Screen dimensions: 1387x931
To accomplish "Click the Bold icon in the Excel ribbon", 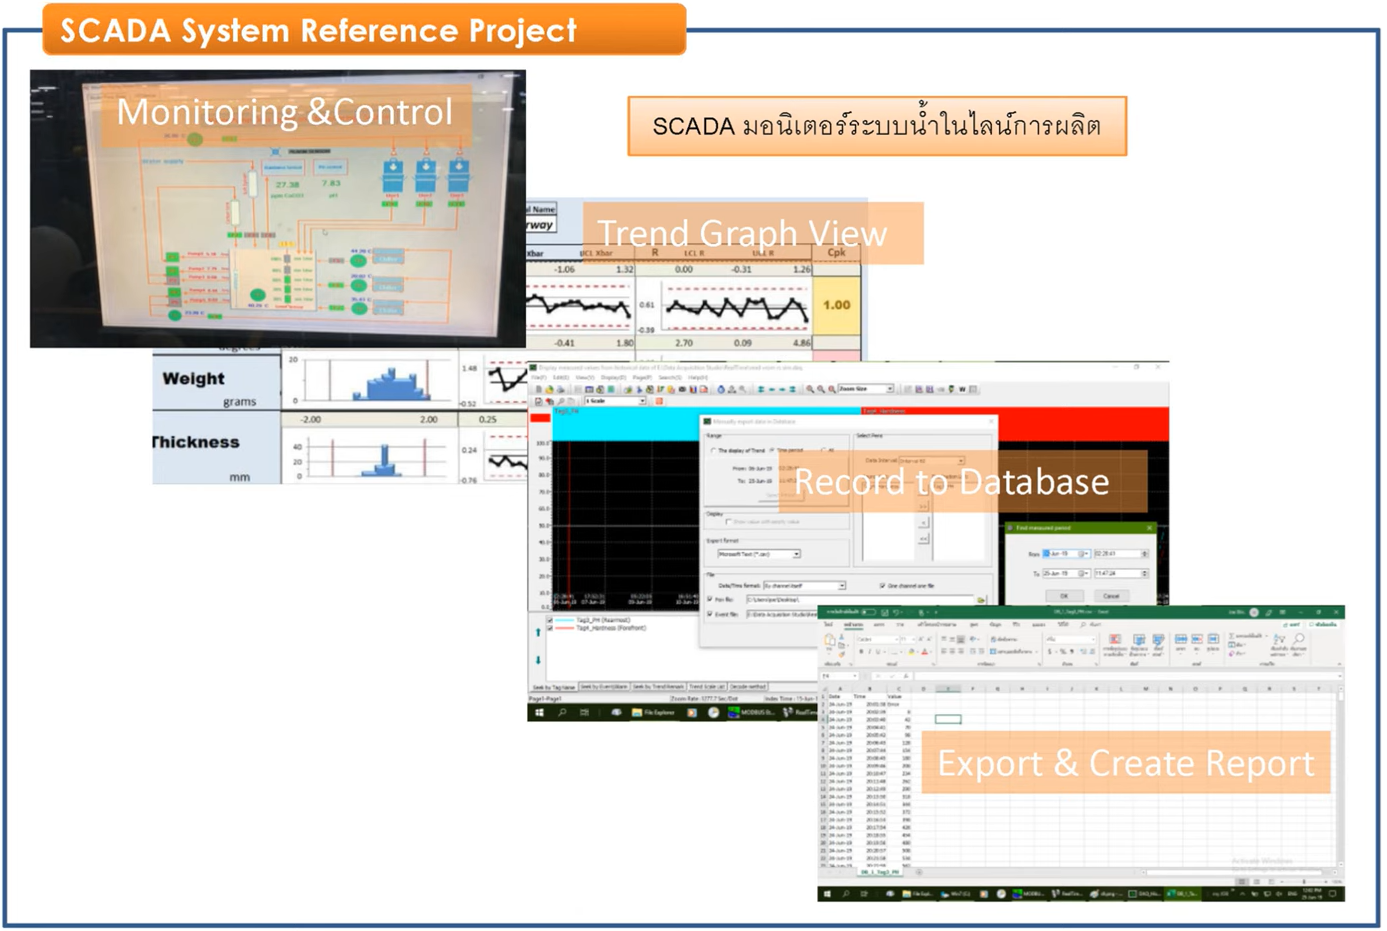I will pyautogui.click(x=862, y=651).
